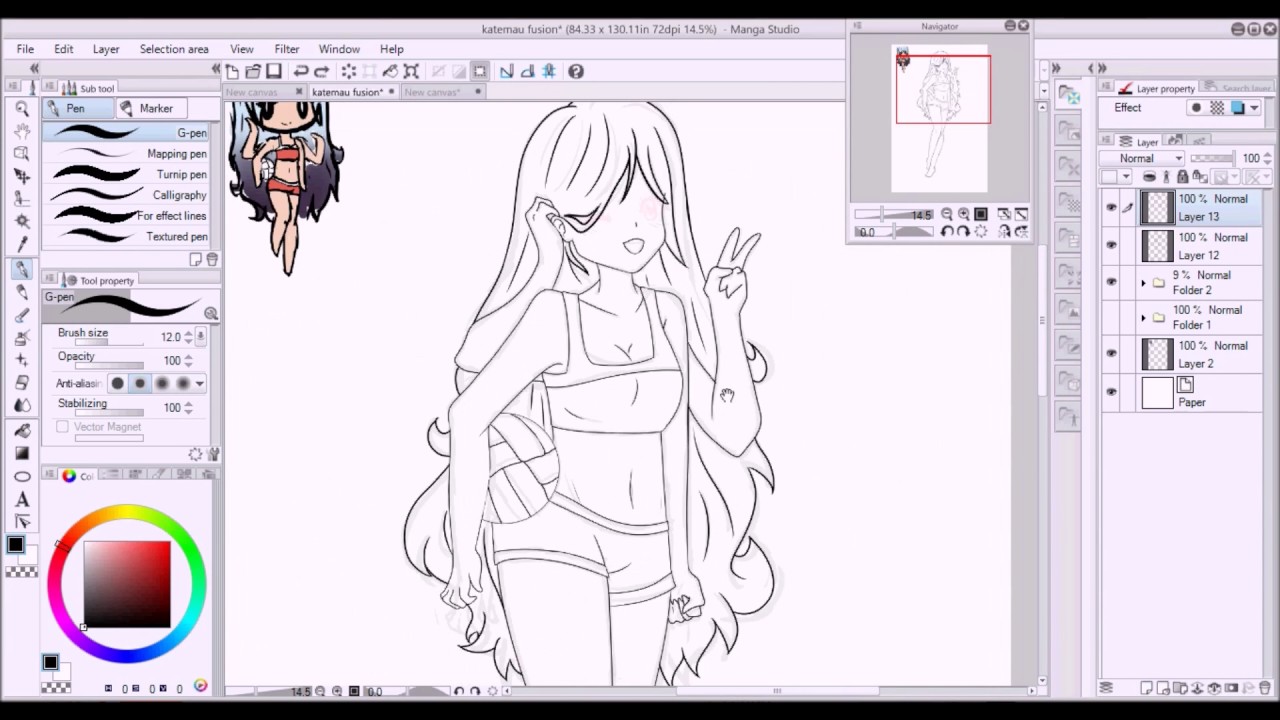
Task: Pick a shade in the color square
Action: click(127, 584)
